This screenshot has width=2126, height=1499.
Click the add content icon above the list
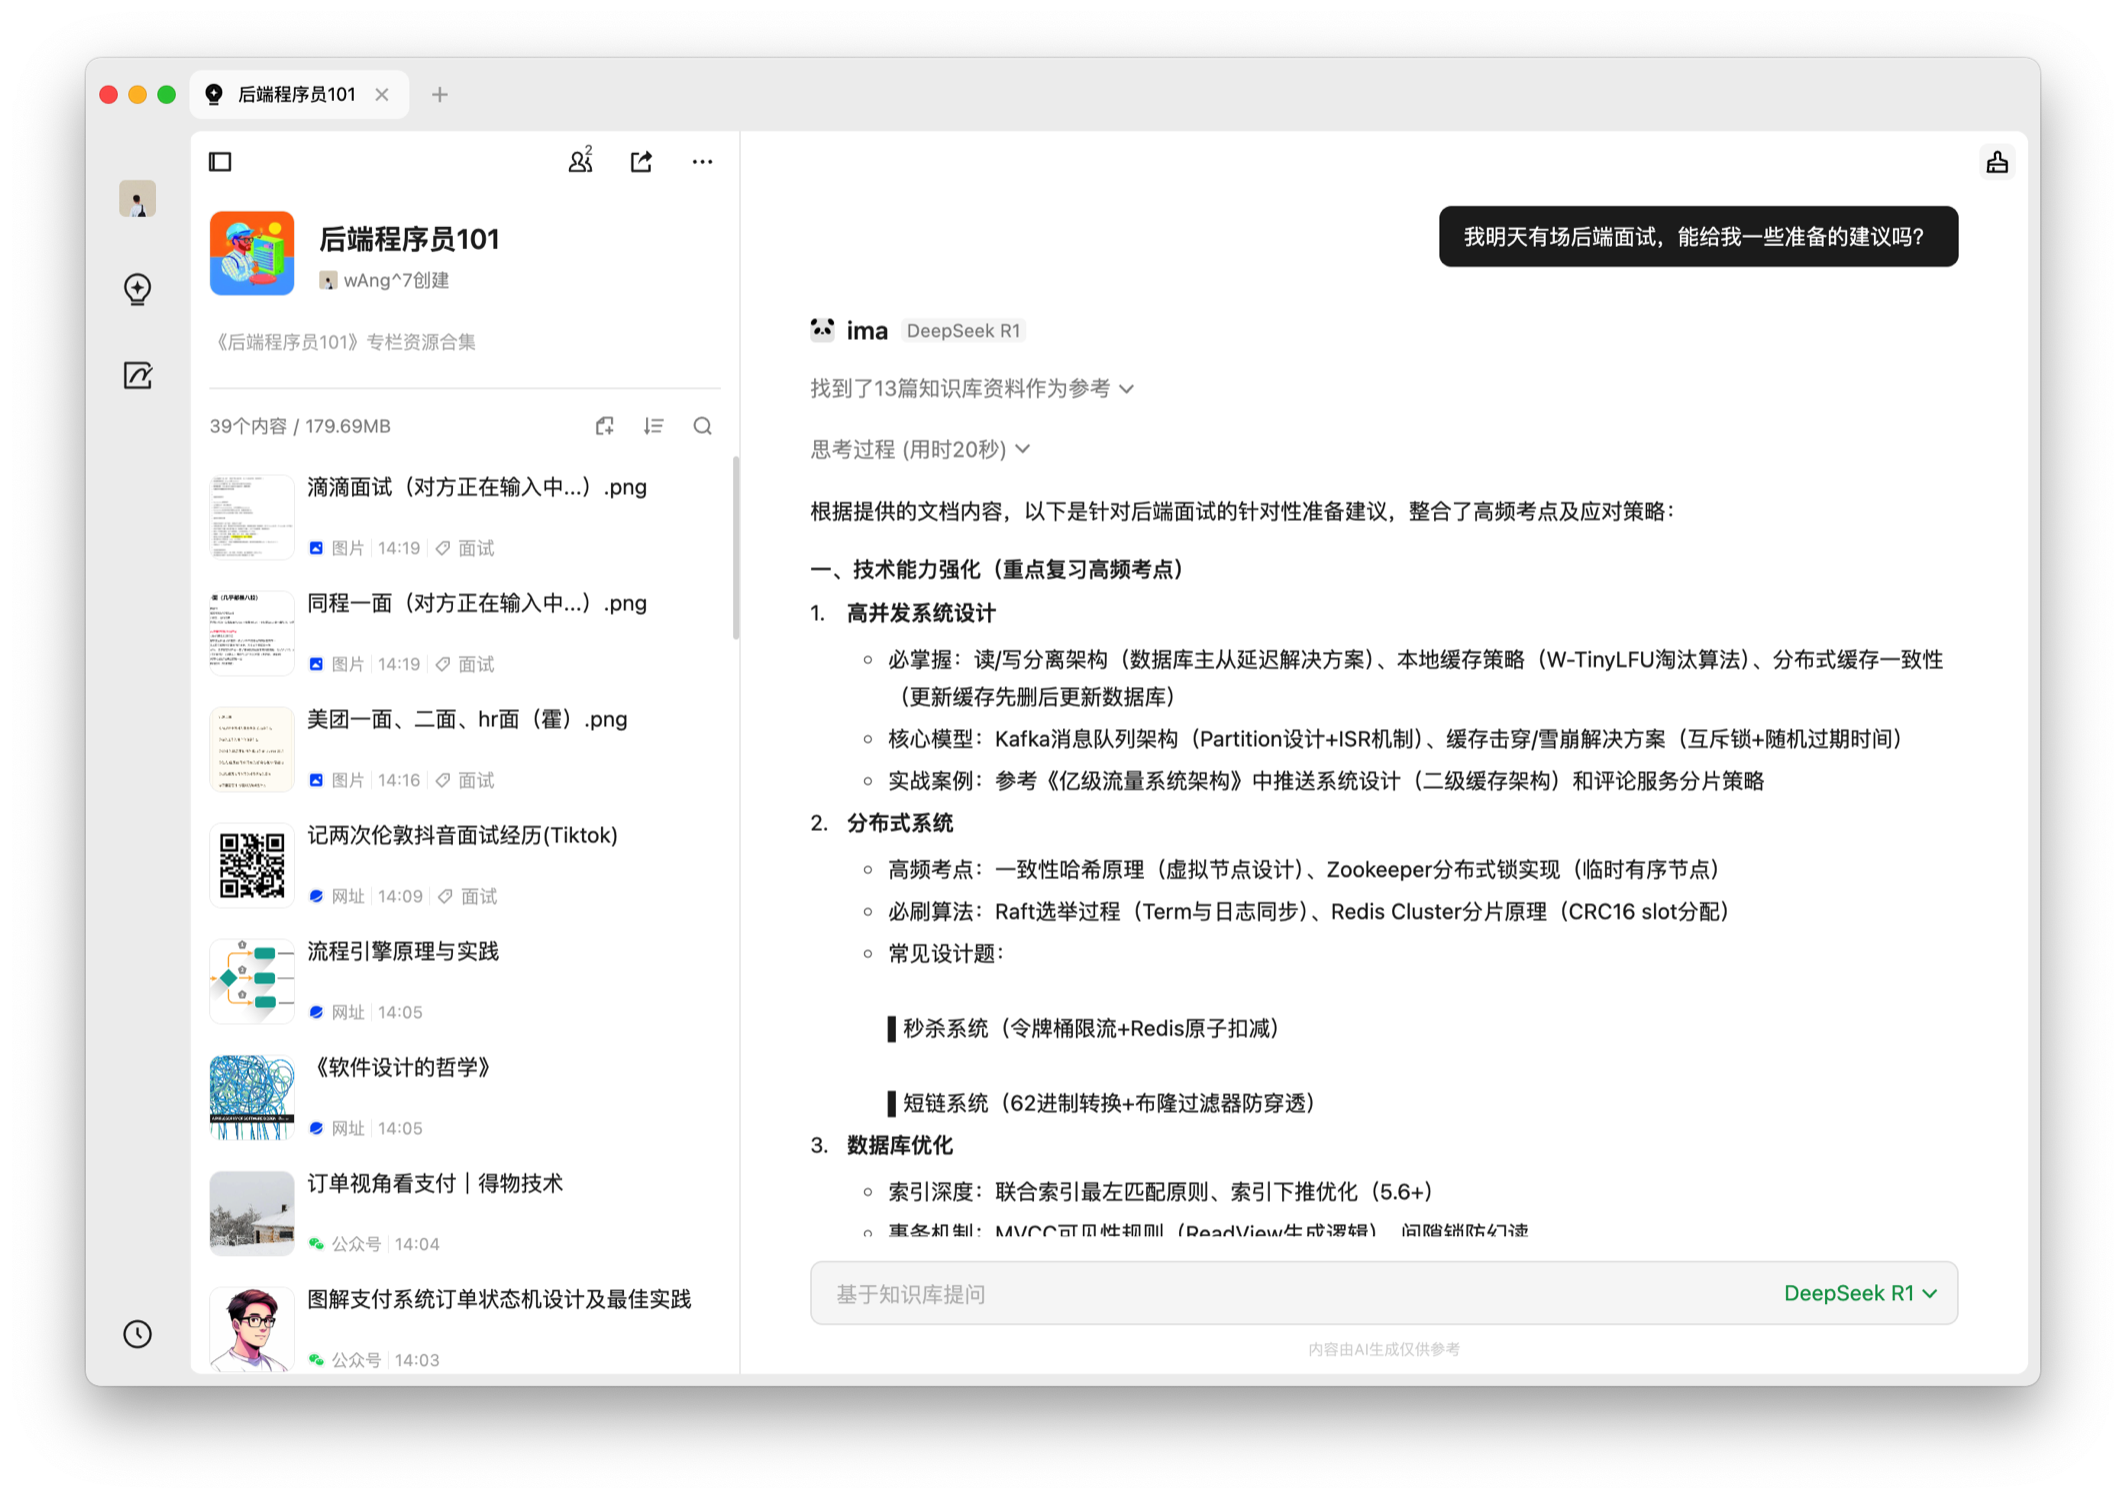coord(605,426)
